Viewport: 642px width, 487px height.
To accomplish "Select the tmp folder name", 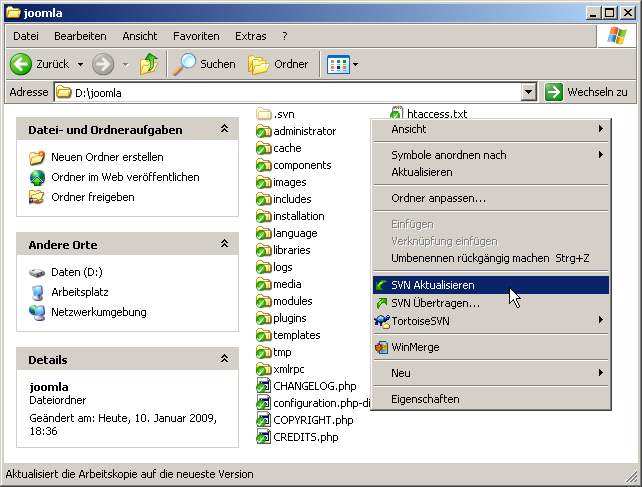I will click(282, 352).
